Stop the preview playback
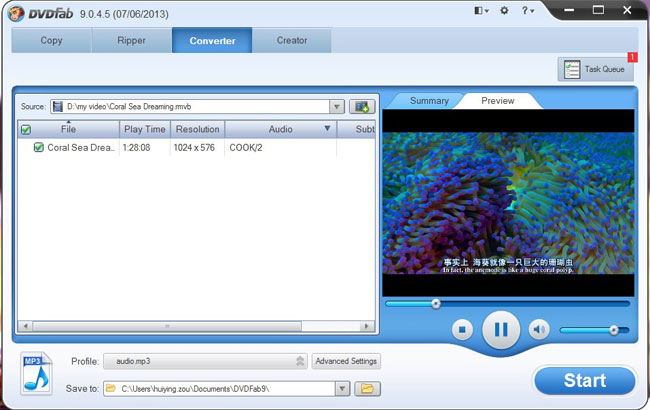650x410 pixels. [x=462, y=330]
